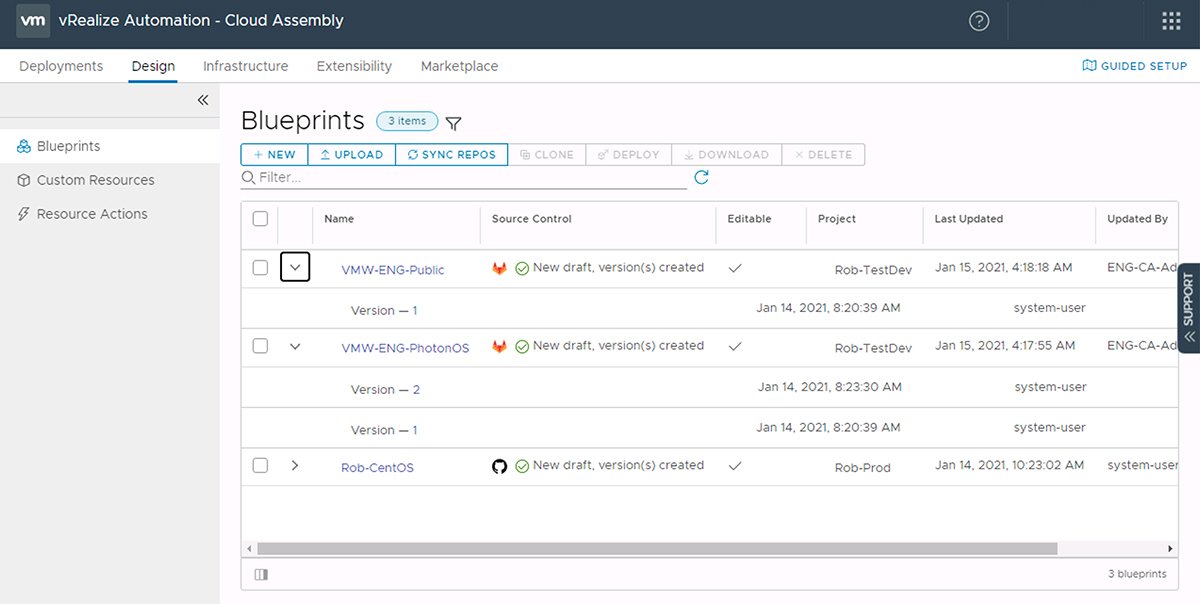This screenshot has height=604, width=1200.
Task: Check the select-all checkbox in table header
Action: [260, 218]
